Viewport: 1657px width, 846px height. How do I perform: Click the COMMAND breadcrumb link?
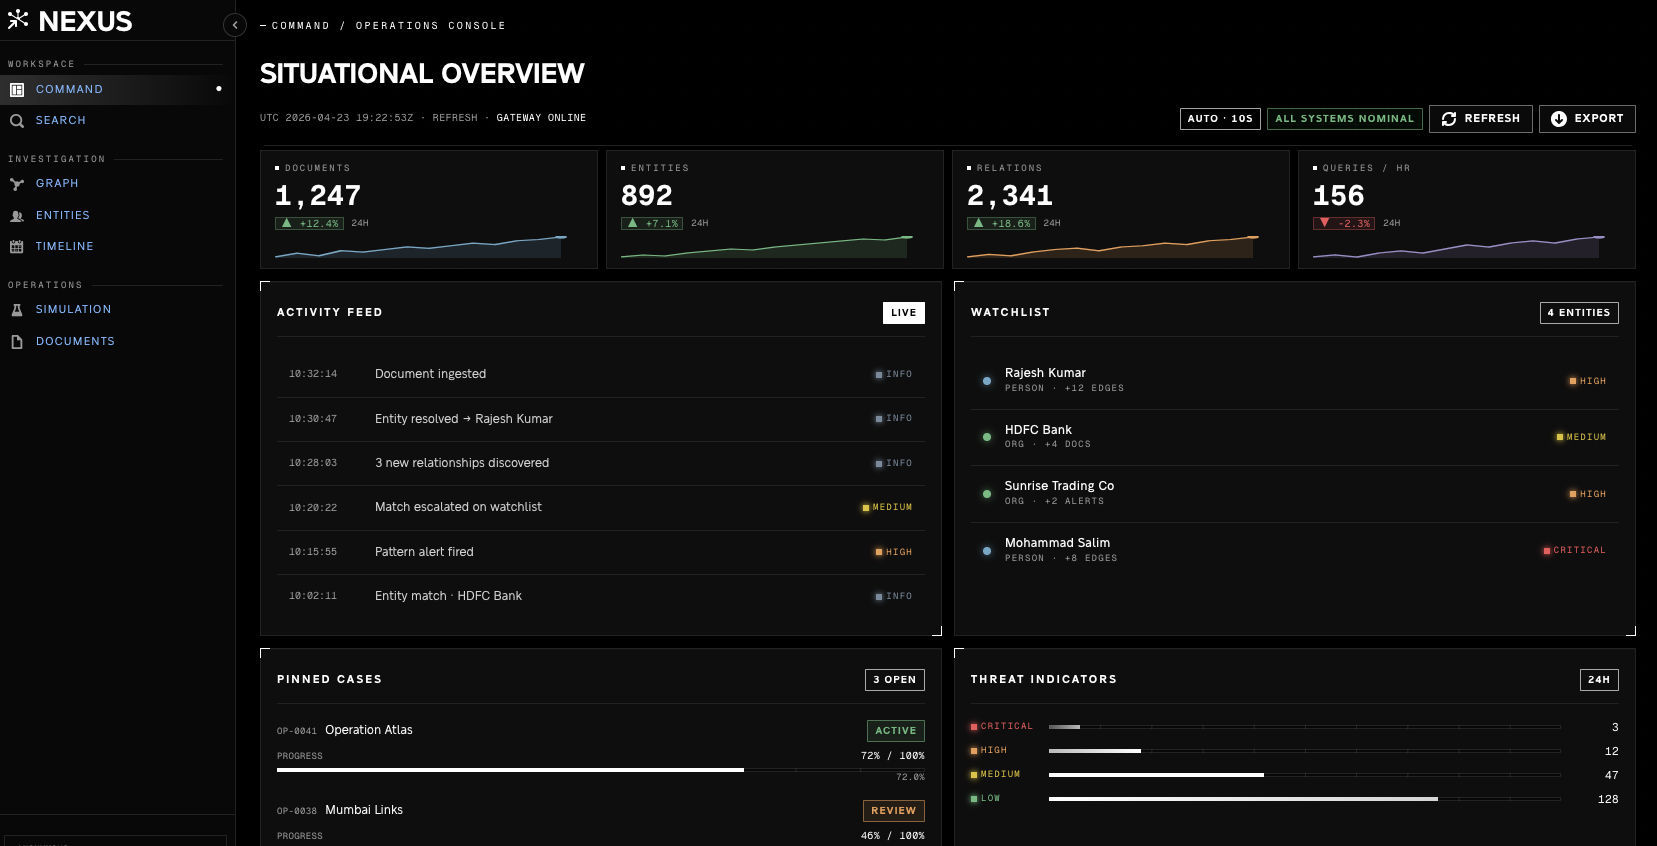[300, 26]
